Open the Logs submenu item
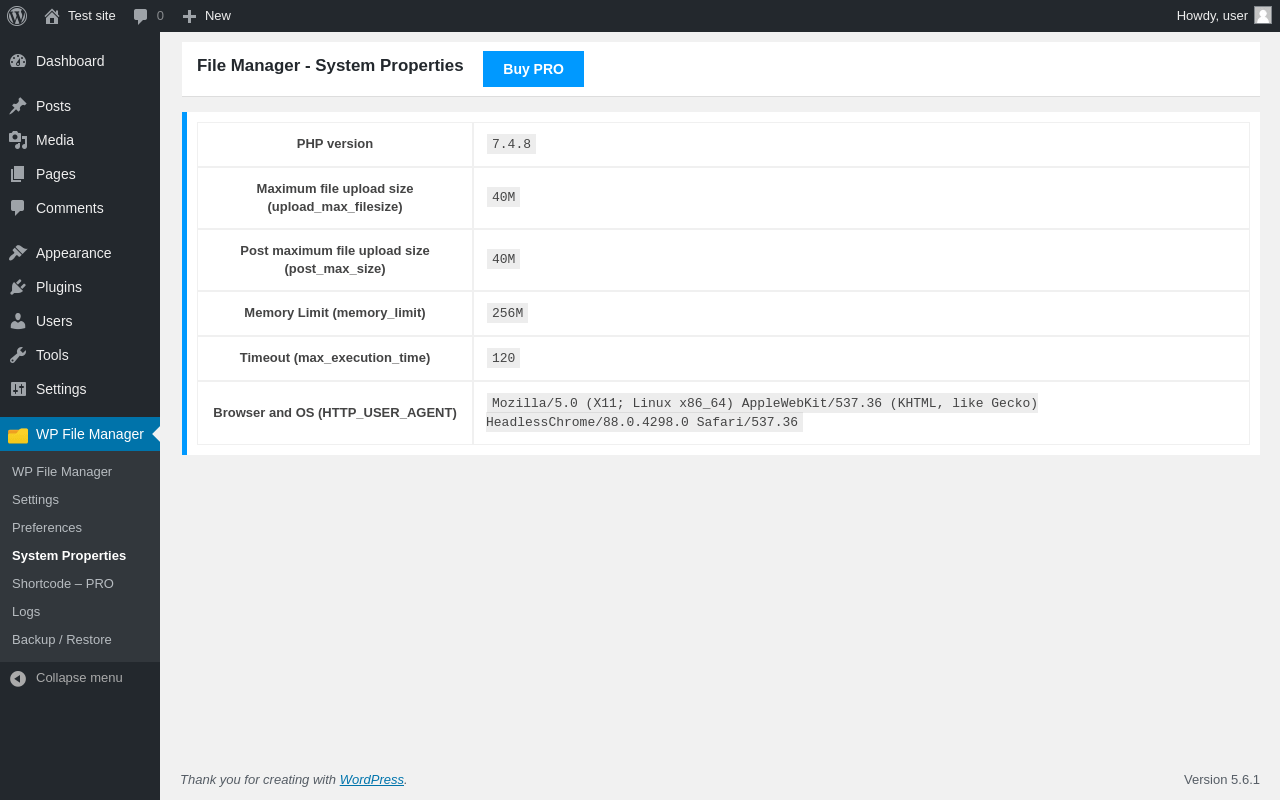Image resolution: width=1280 pixels, height=800 pixels. (x=26, y=612)
